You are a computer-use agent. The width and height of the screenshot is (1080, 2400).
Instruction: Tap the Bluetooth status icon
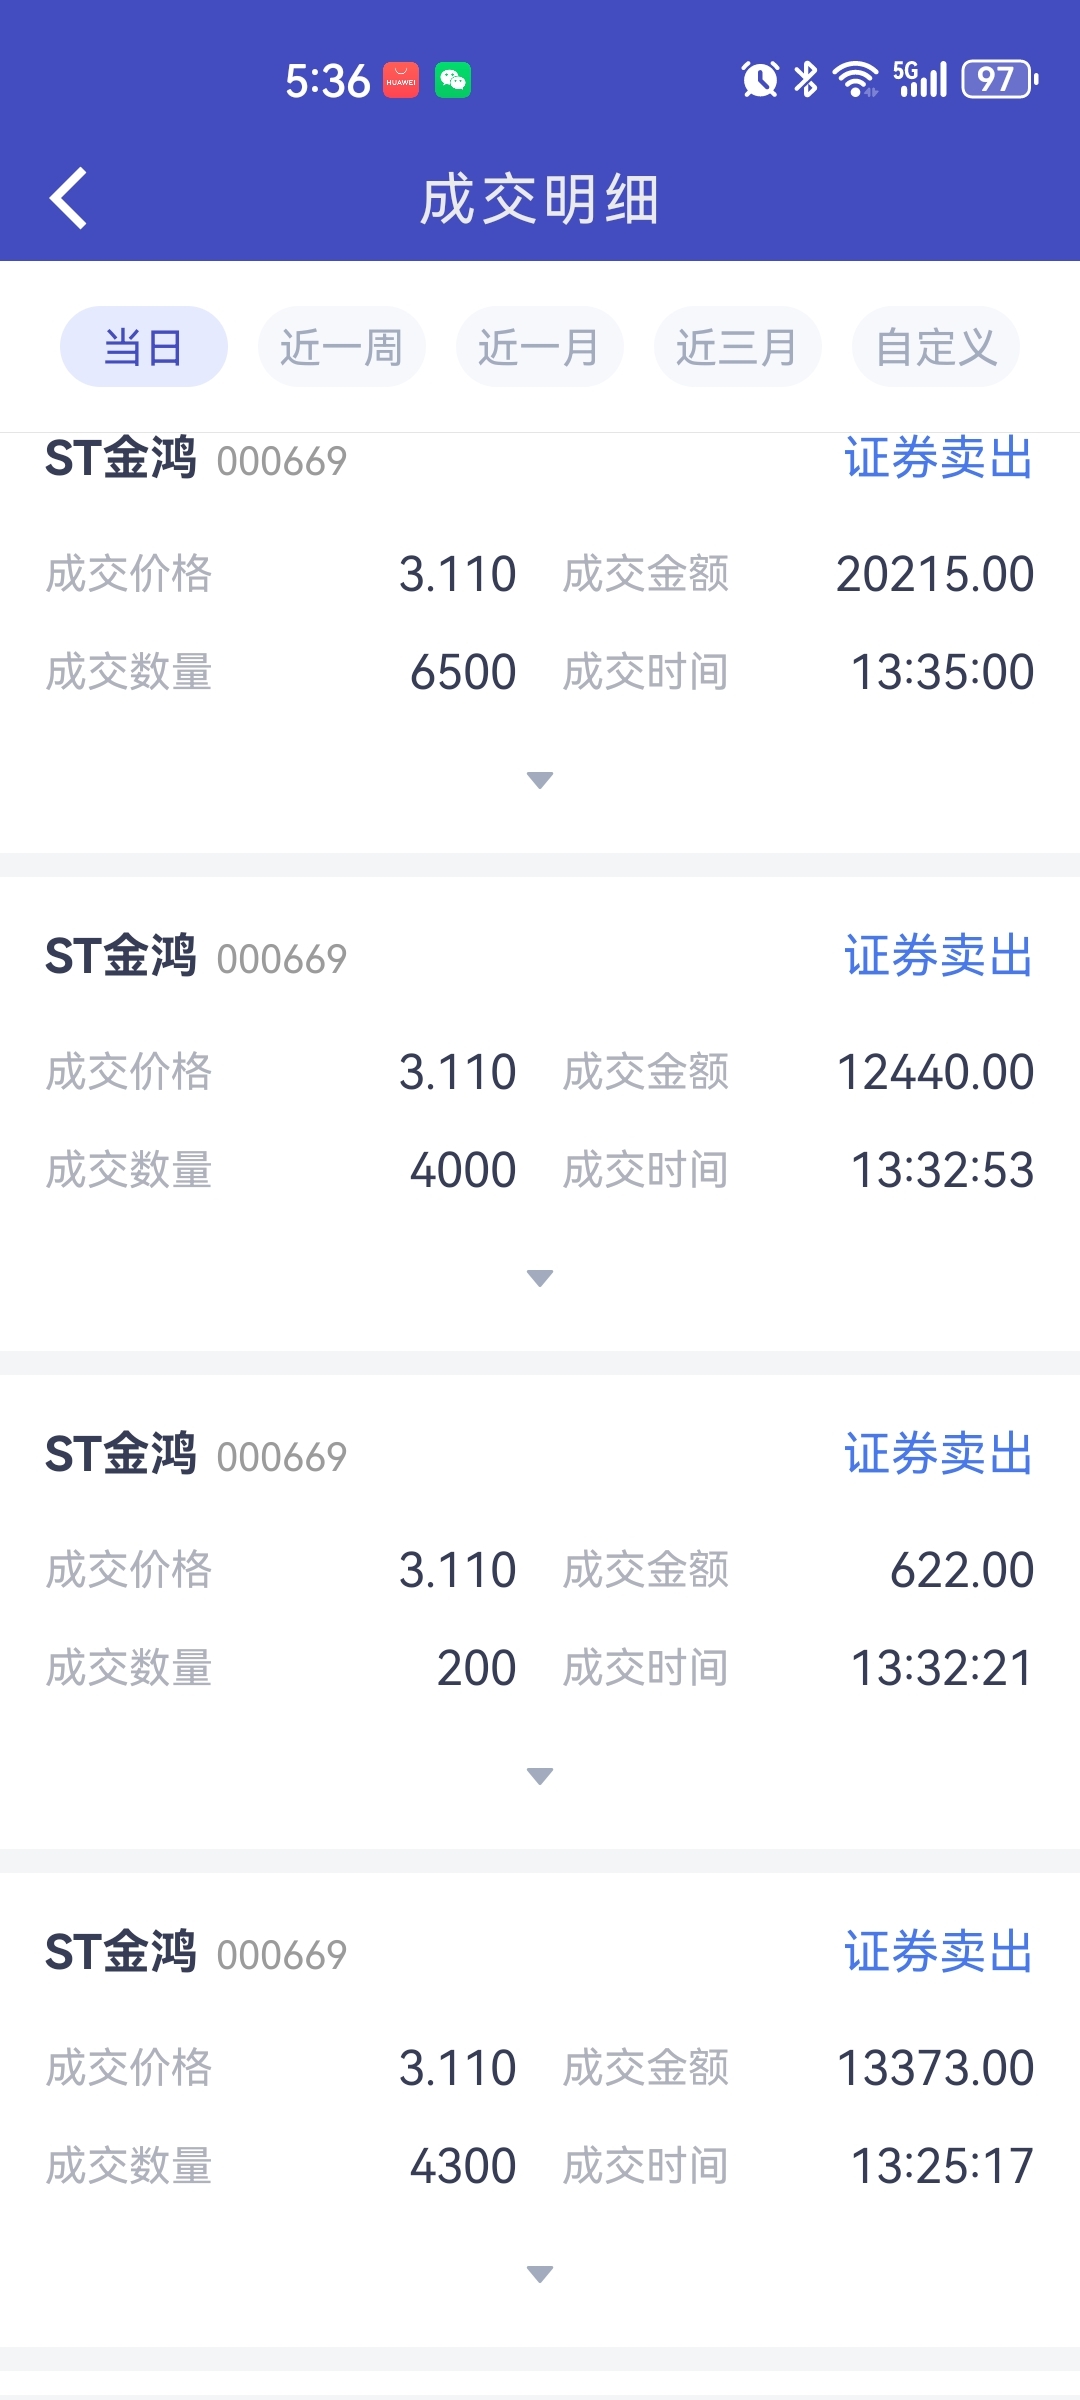point(806,79)
